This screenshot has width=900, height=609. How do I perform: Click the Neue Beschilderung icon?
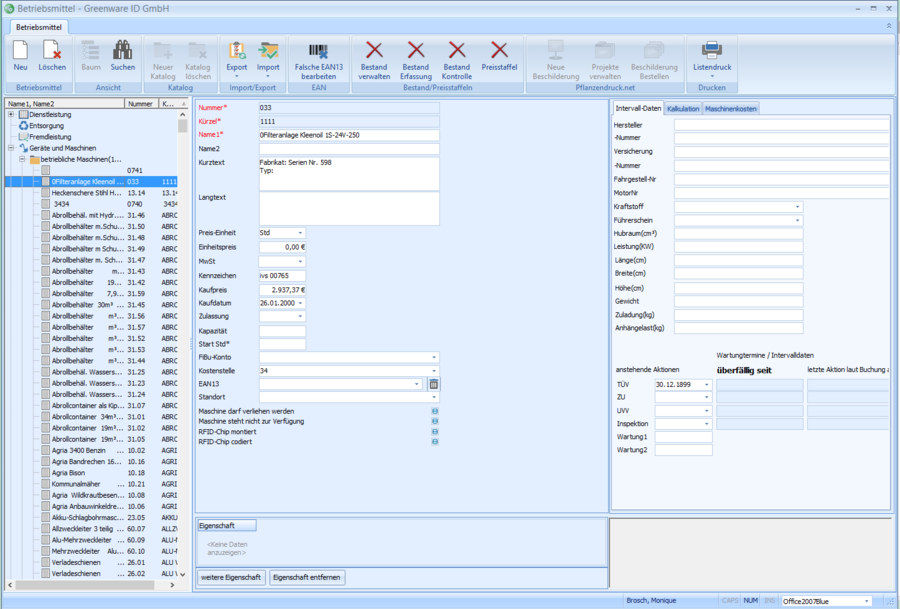[x=556, y=51]
